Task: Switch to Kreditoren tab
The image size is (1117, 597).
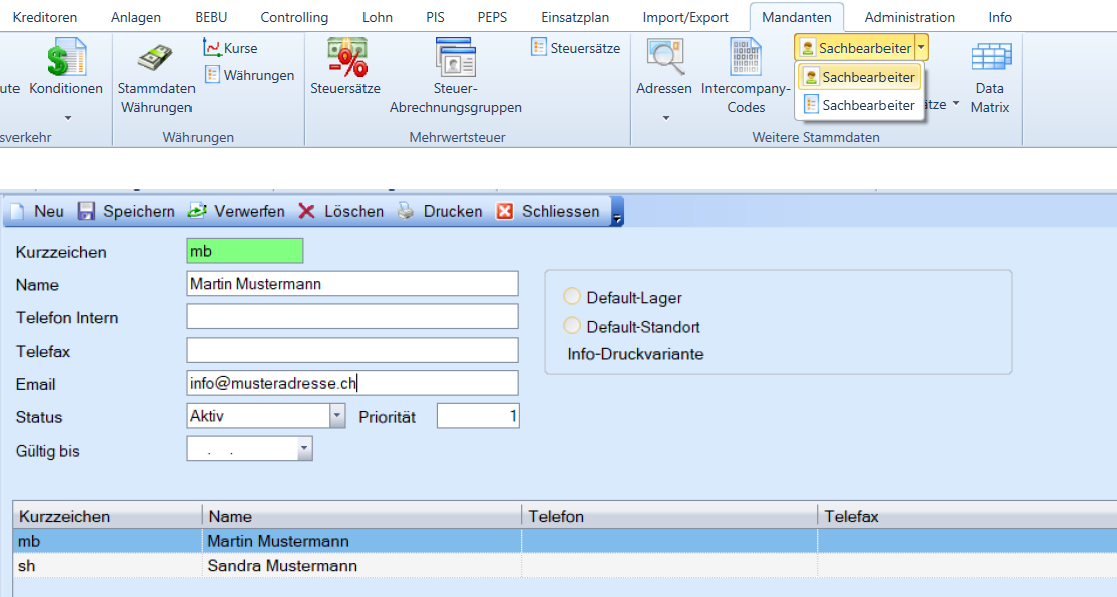Action: pos(45,17)
